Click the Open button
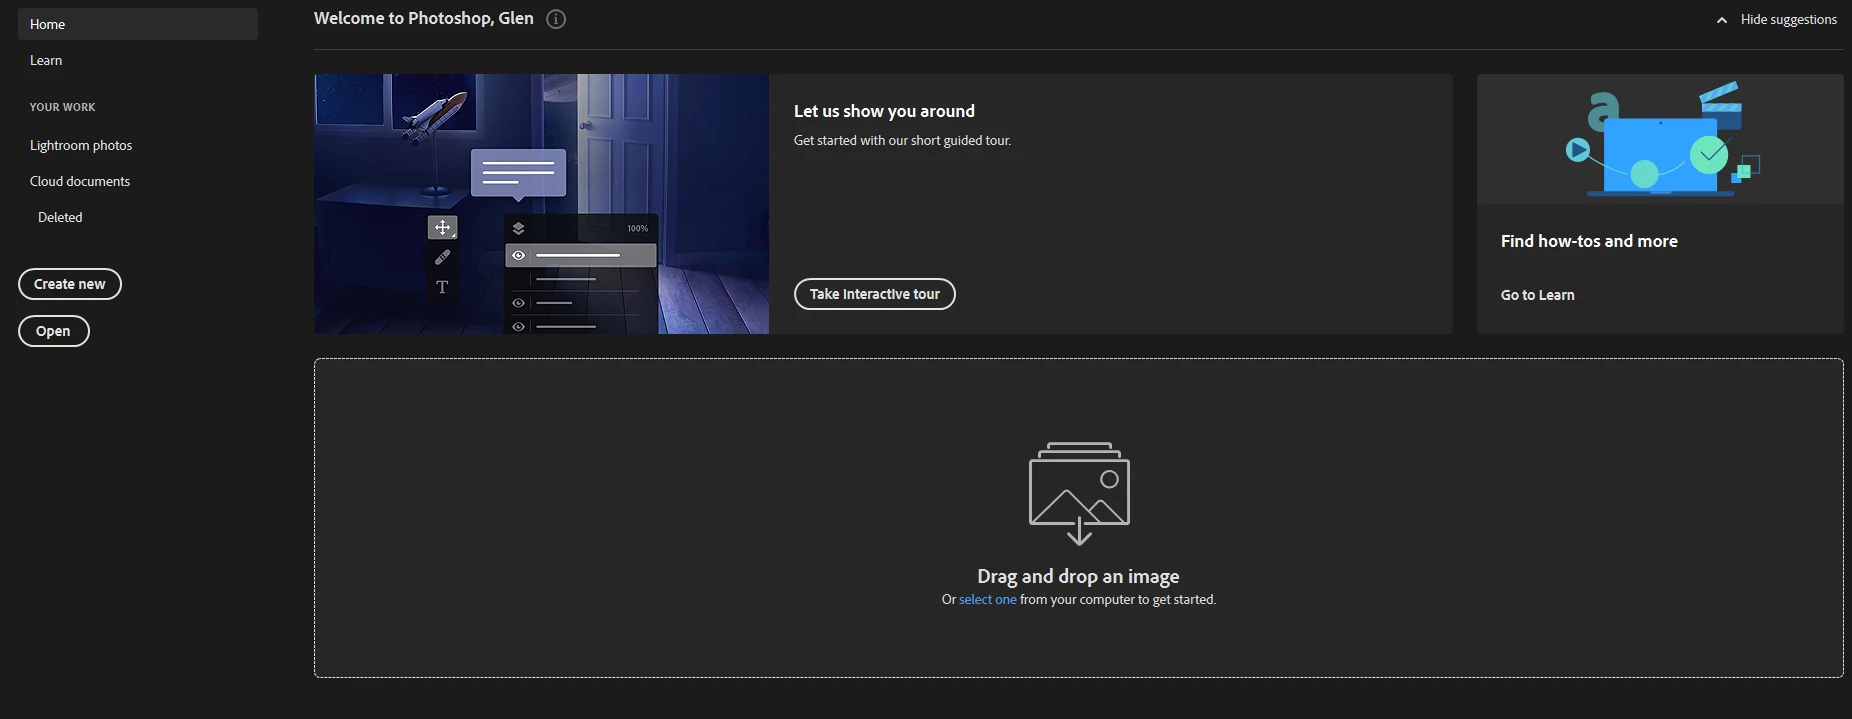1852x719 pixels. pos(54,331)
